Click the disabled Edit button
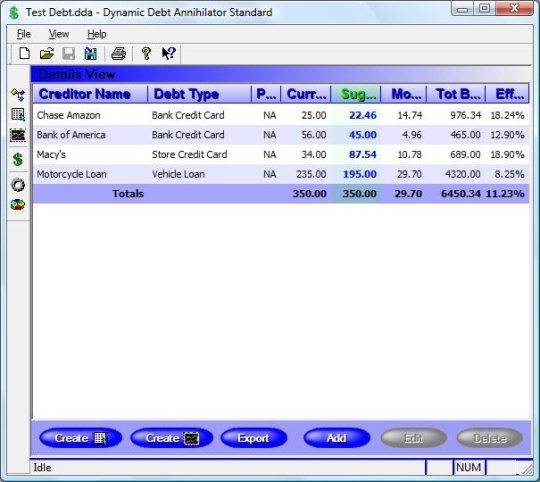This screenshot has width=540, height=482. pyautogui.click(x=414, y=438)
